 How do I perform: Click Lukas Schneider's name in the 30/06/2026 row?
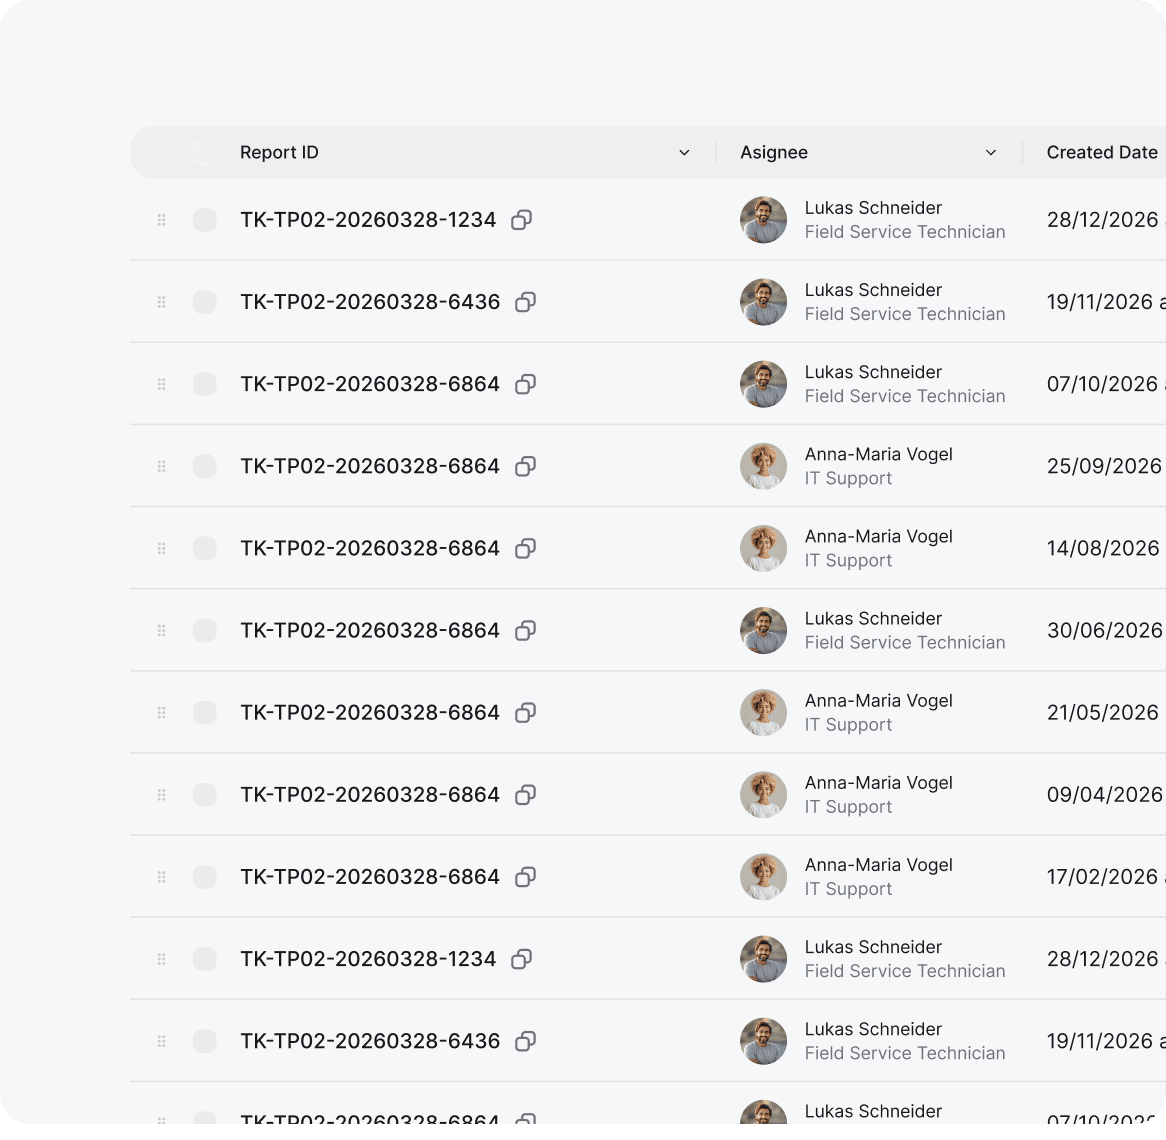872,619
